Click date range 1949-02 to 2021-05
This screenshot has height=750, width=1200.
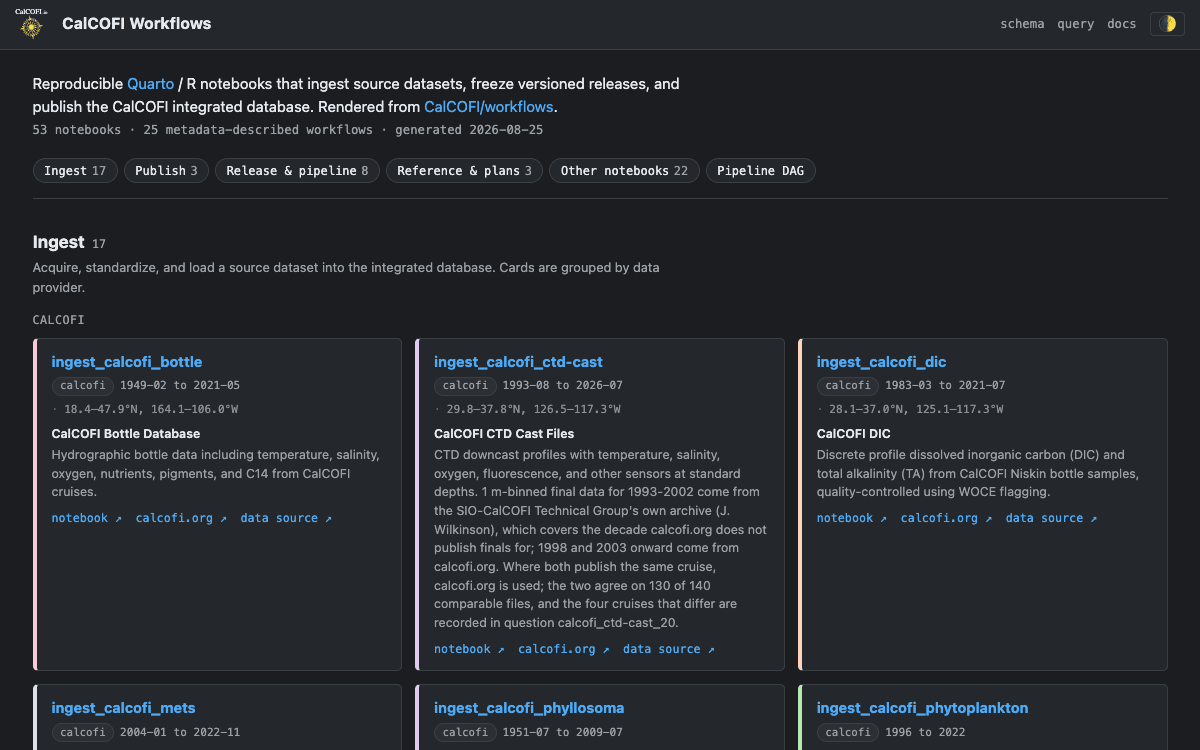180,386
